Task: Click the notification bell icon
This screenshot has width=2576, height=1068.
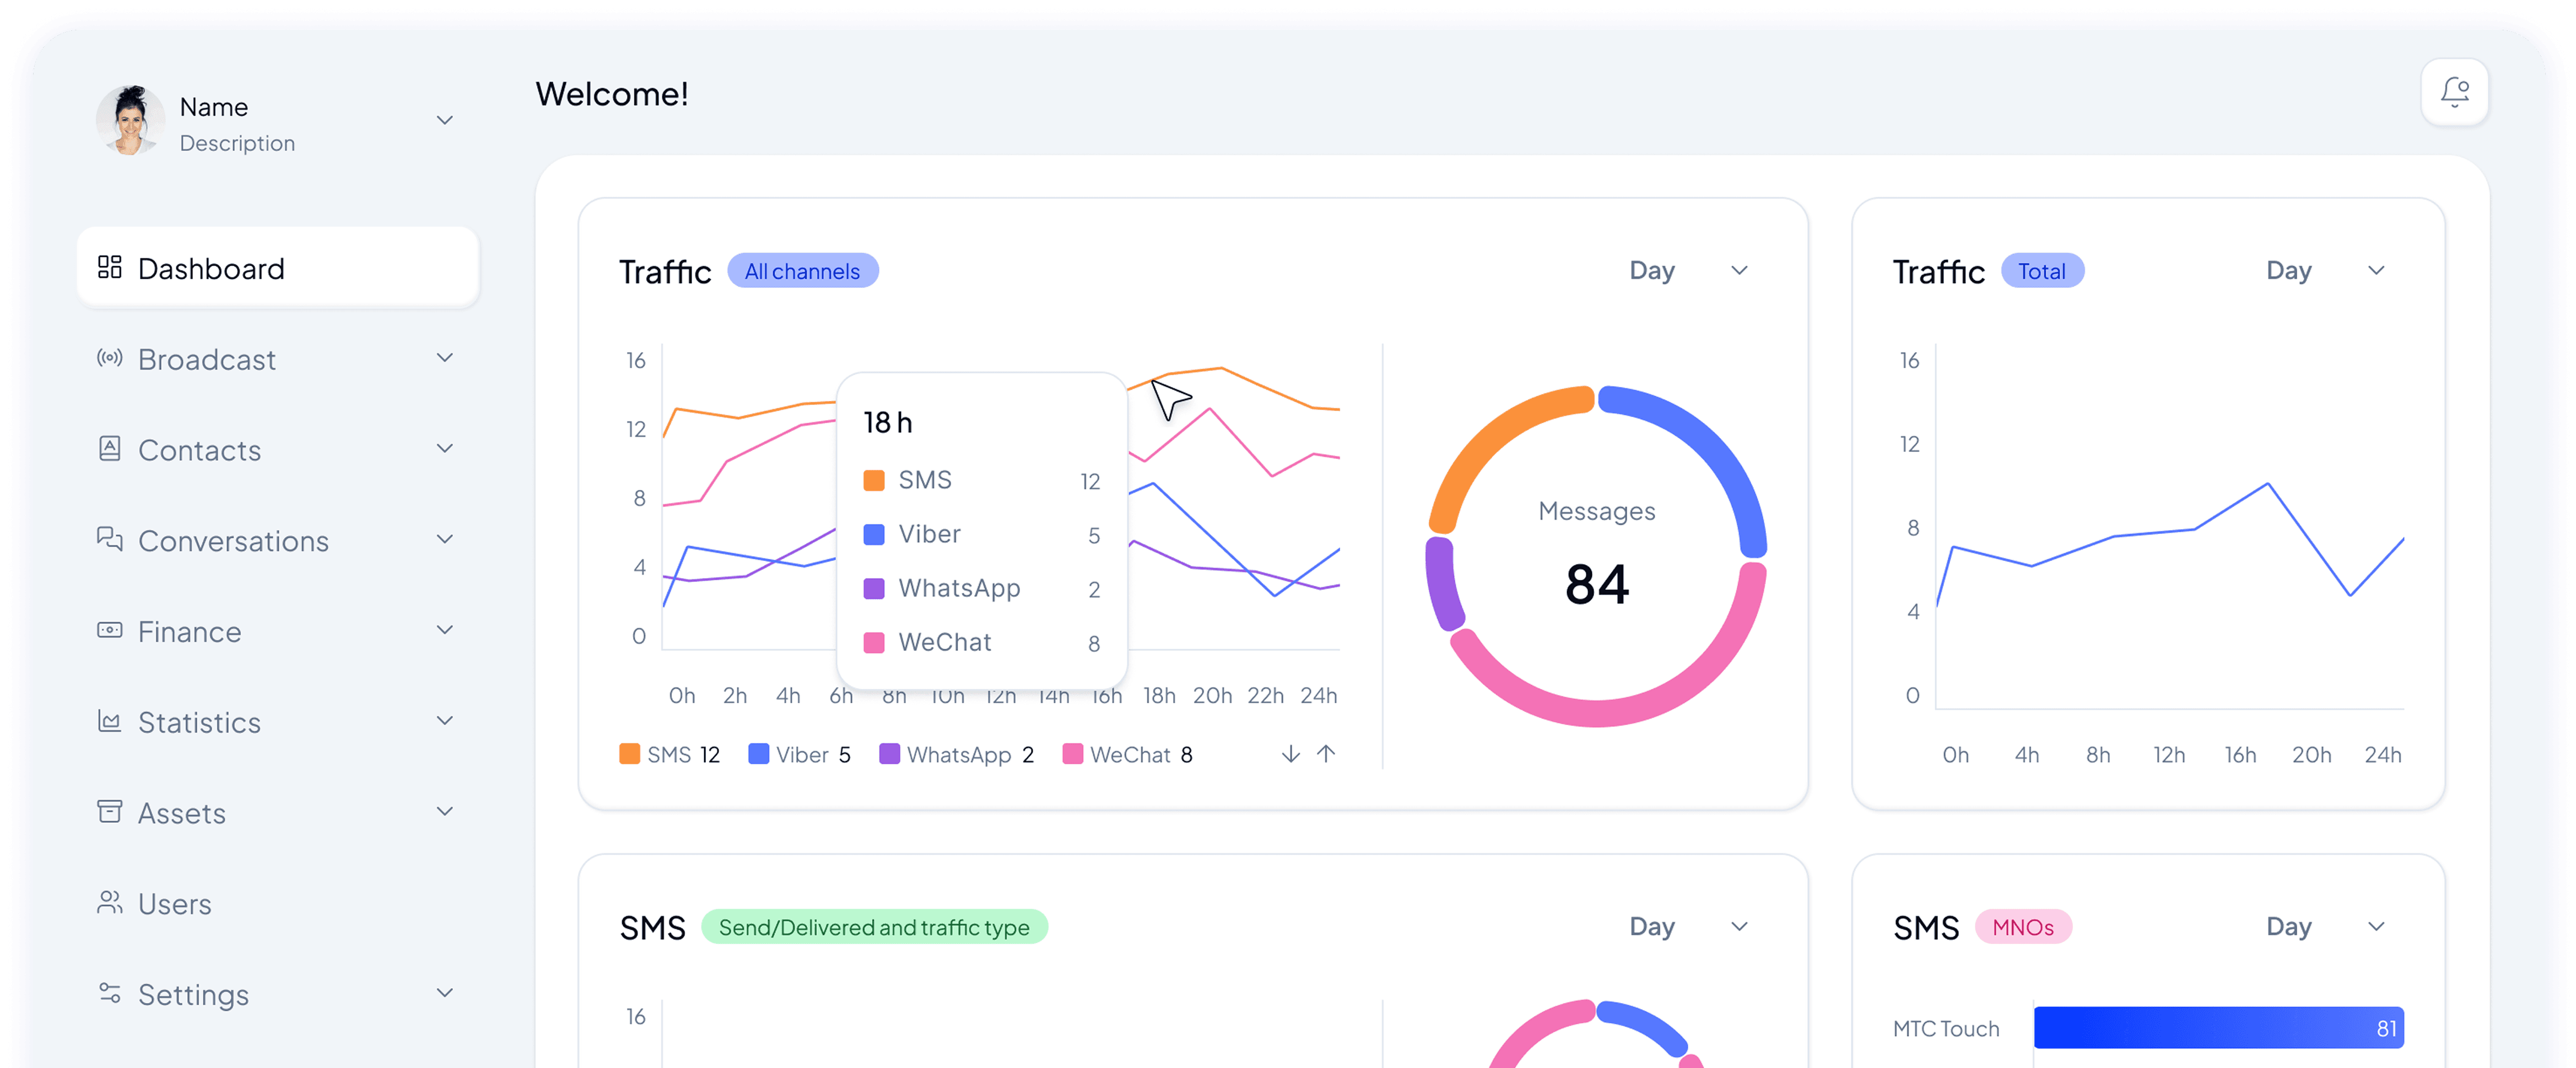Action: (2454, 92)
